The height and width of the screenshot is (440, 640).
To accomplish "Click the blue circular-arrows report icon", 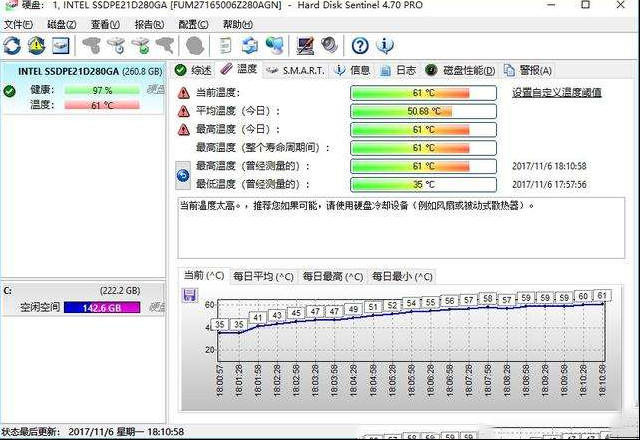I will (x=249, y=45).
